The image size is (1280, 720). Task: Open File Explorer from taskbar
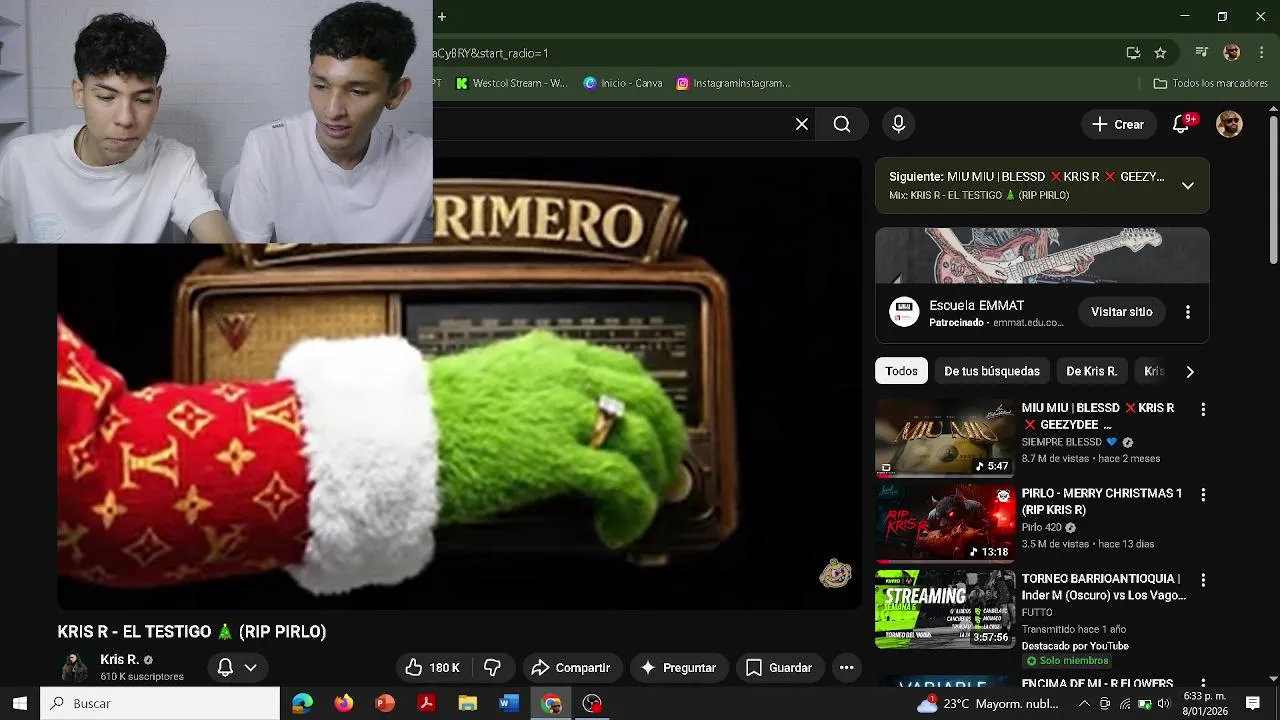pyautogui.click(x=467, y=703)
